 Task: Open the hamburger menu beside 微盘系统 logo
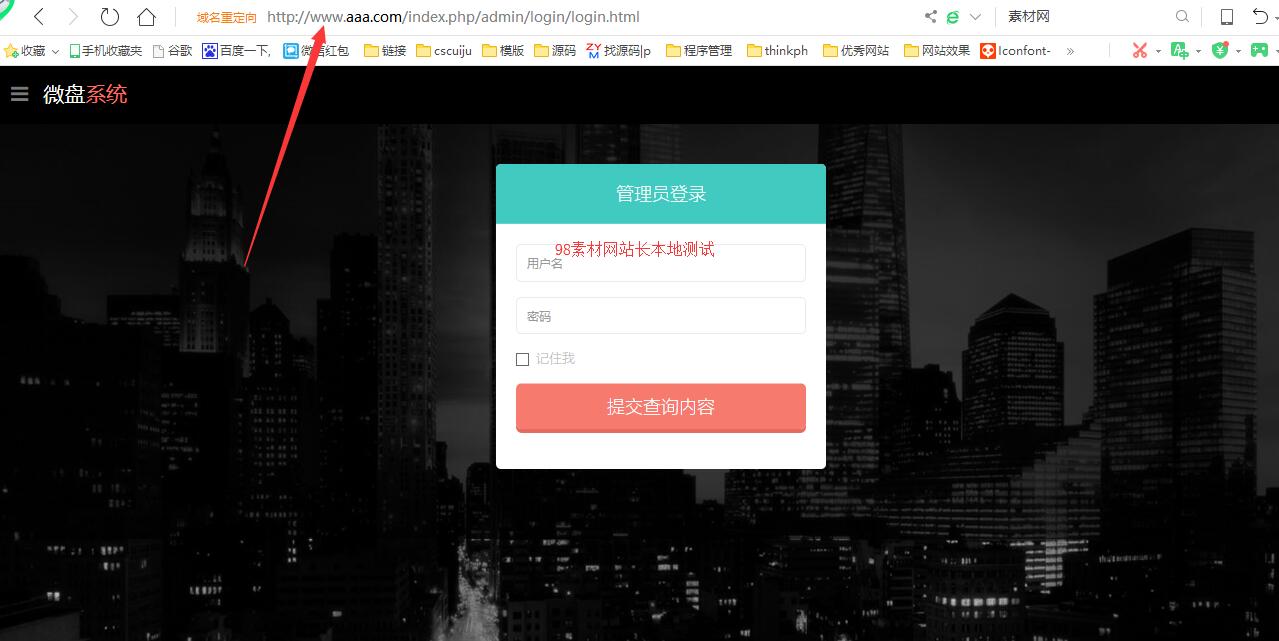pyautogui.click(x=19, y=93)
